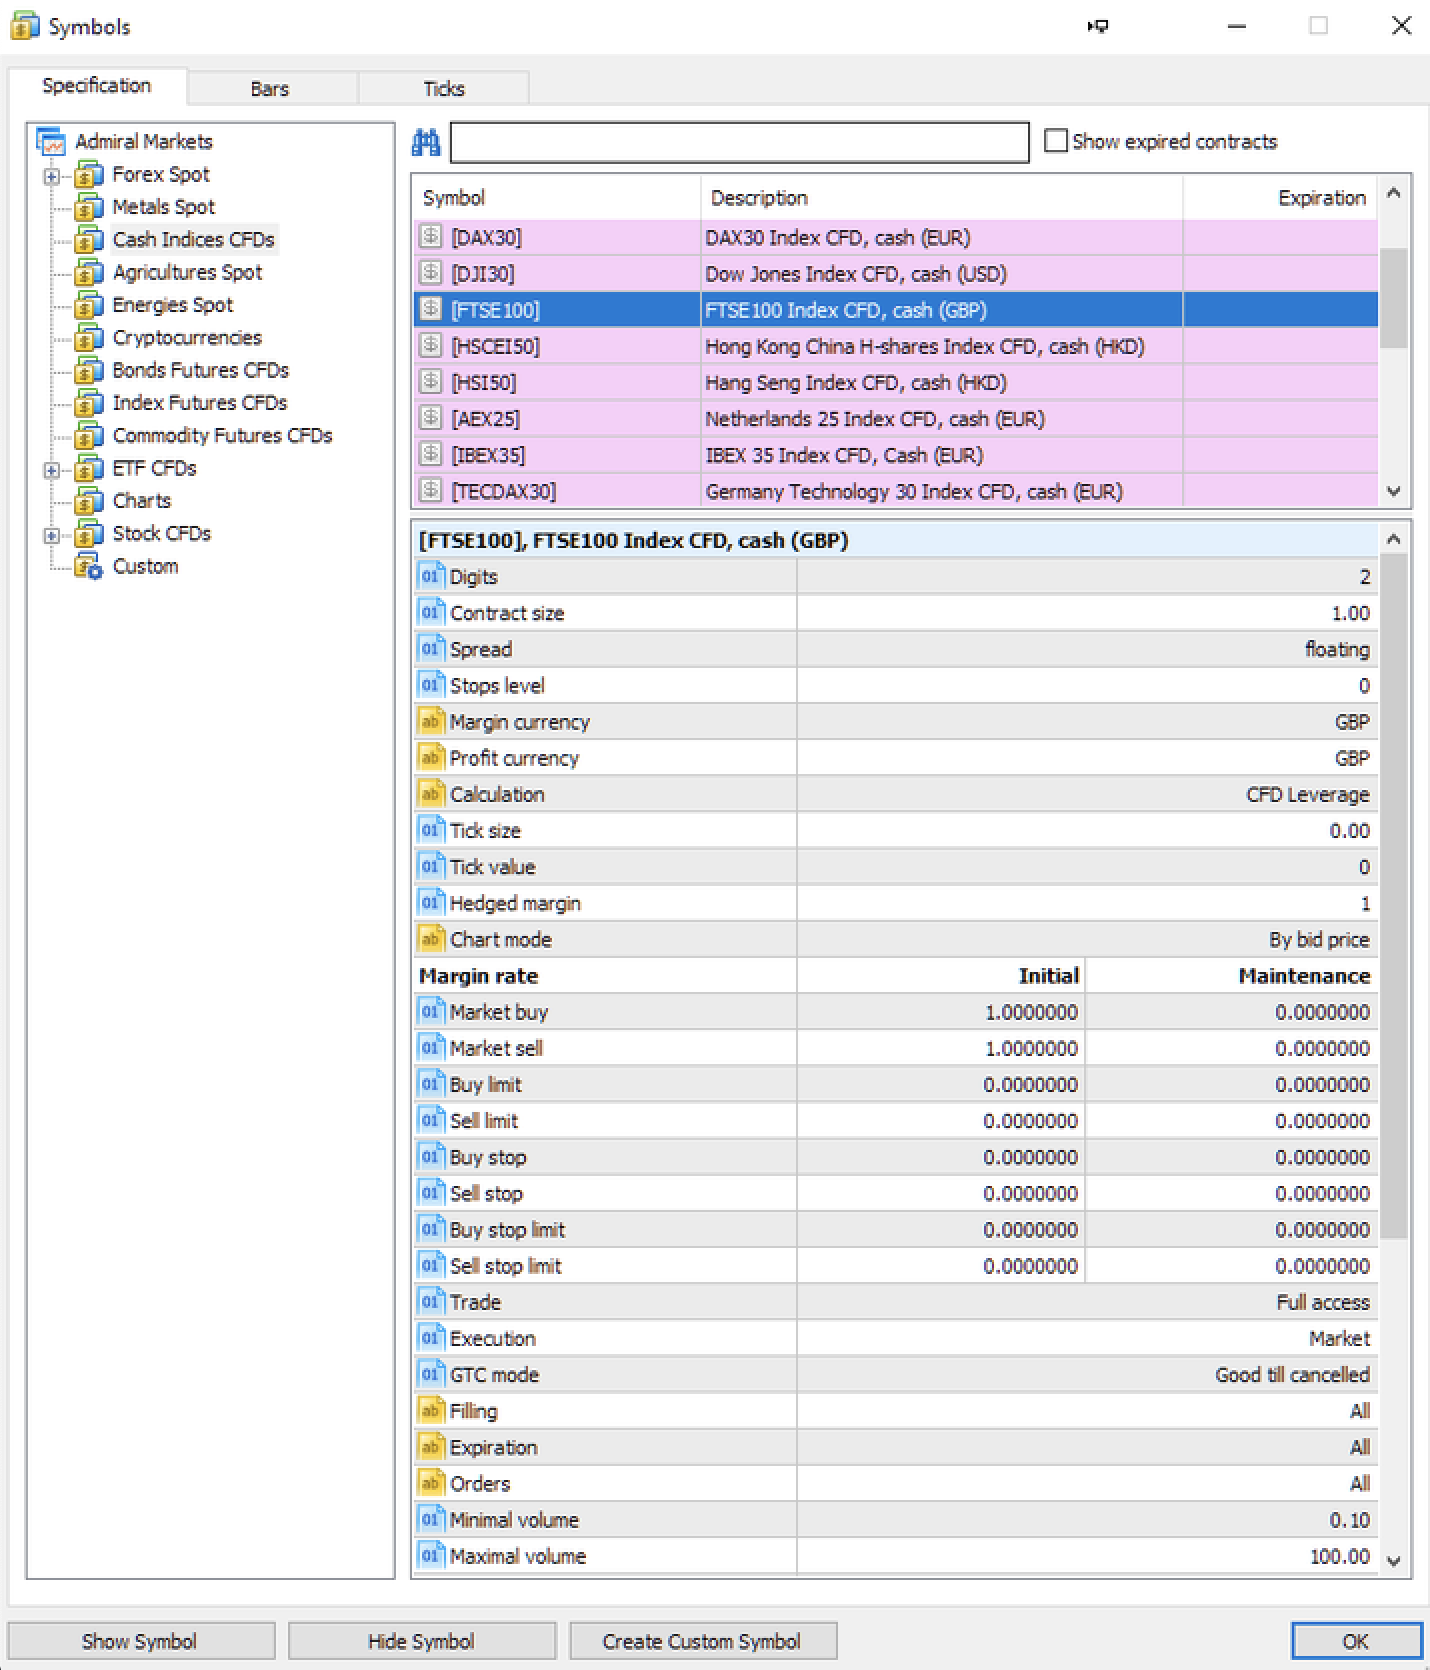Click the 'Good till cancelled' value

[x=1292, y=1374]
